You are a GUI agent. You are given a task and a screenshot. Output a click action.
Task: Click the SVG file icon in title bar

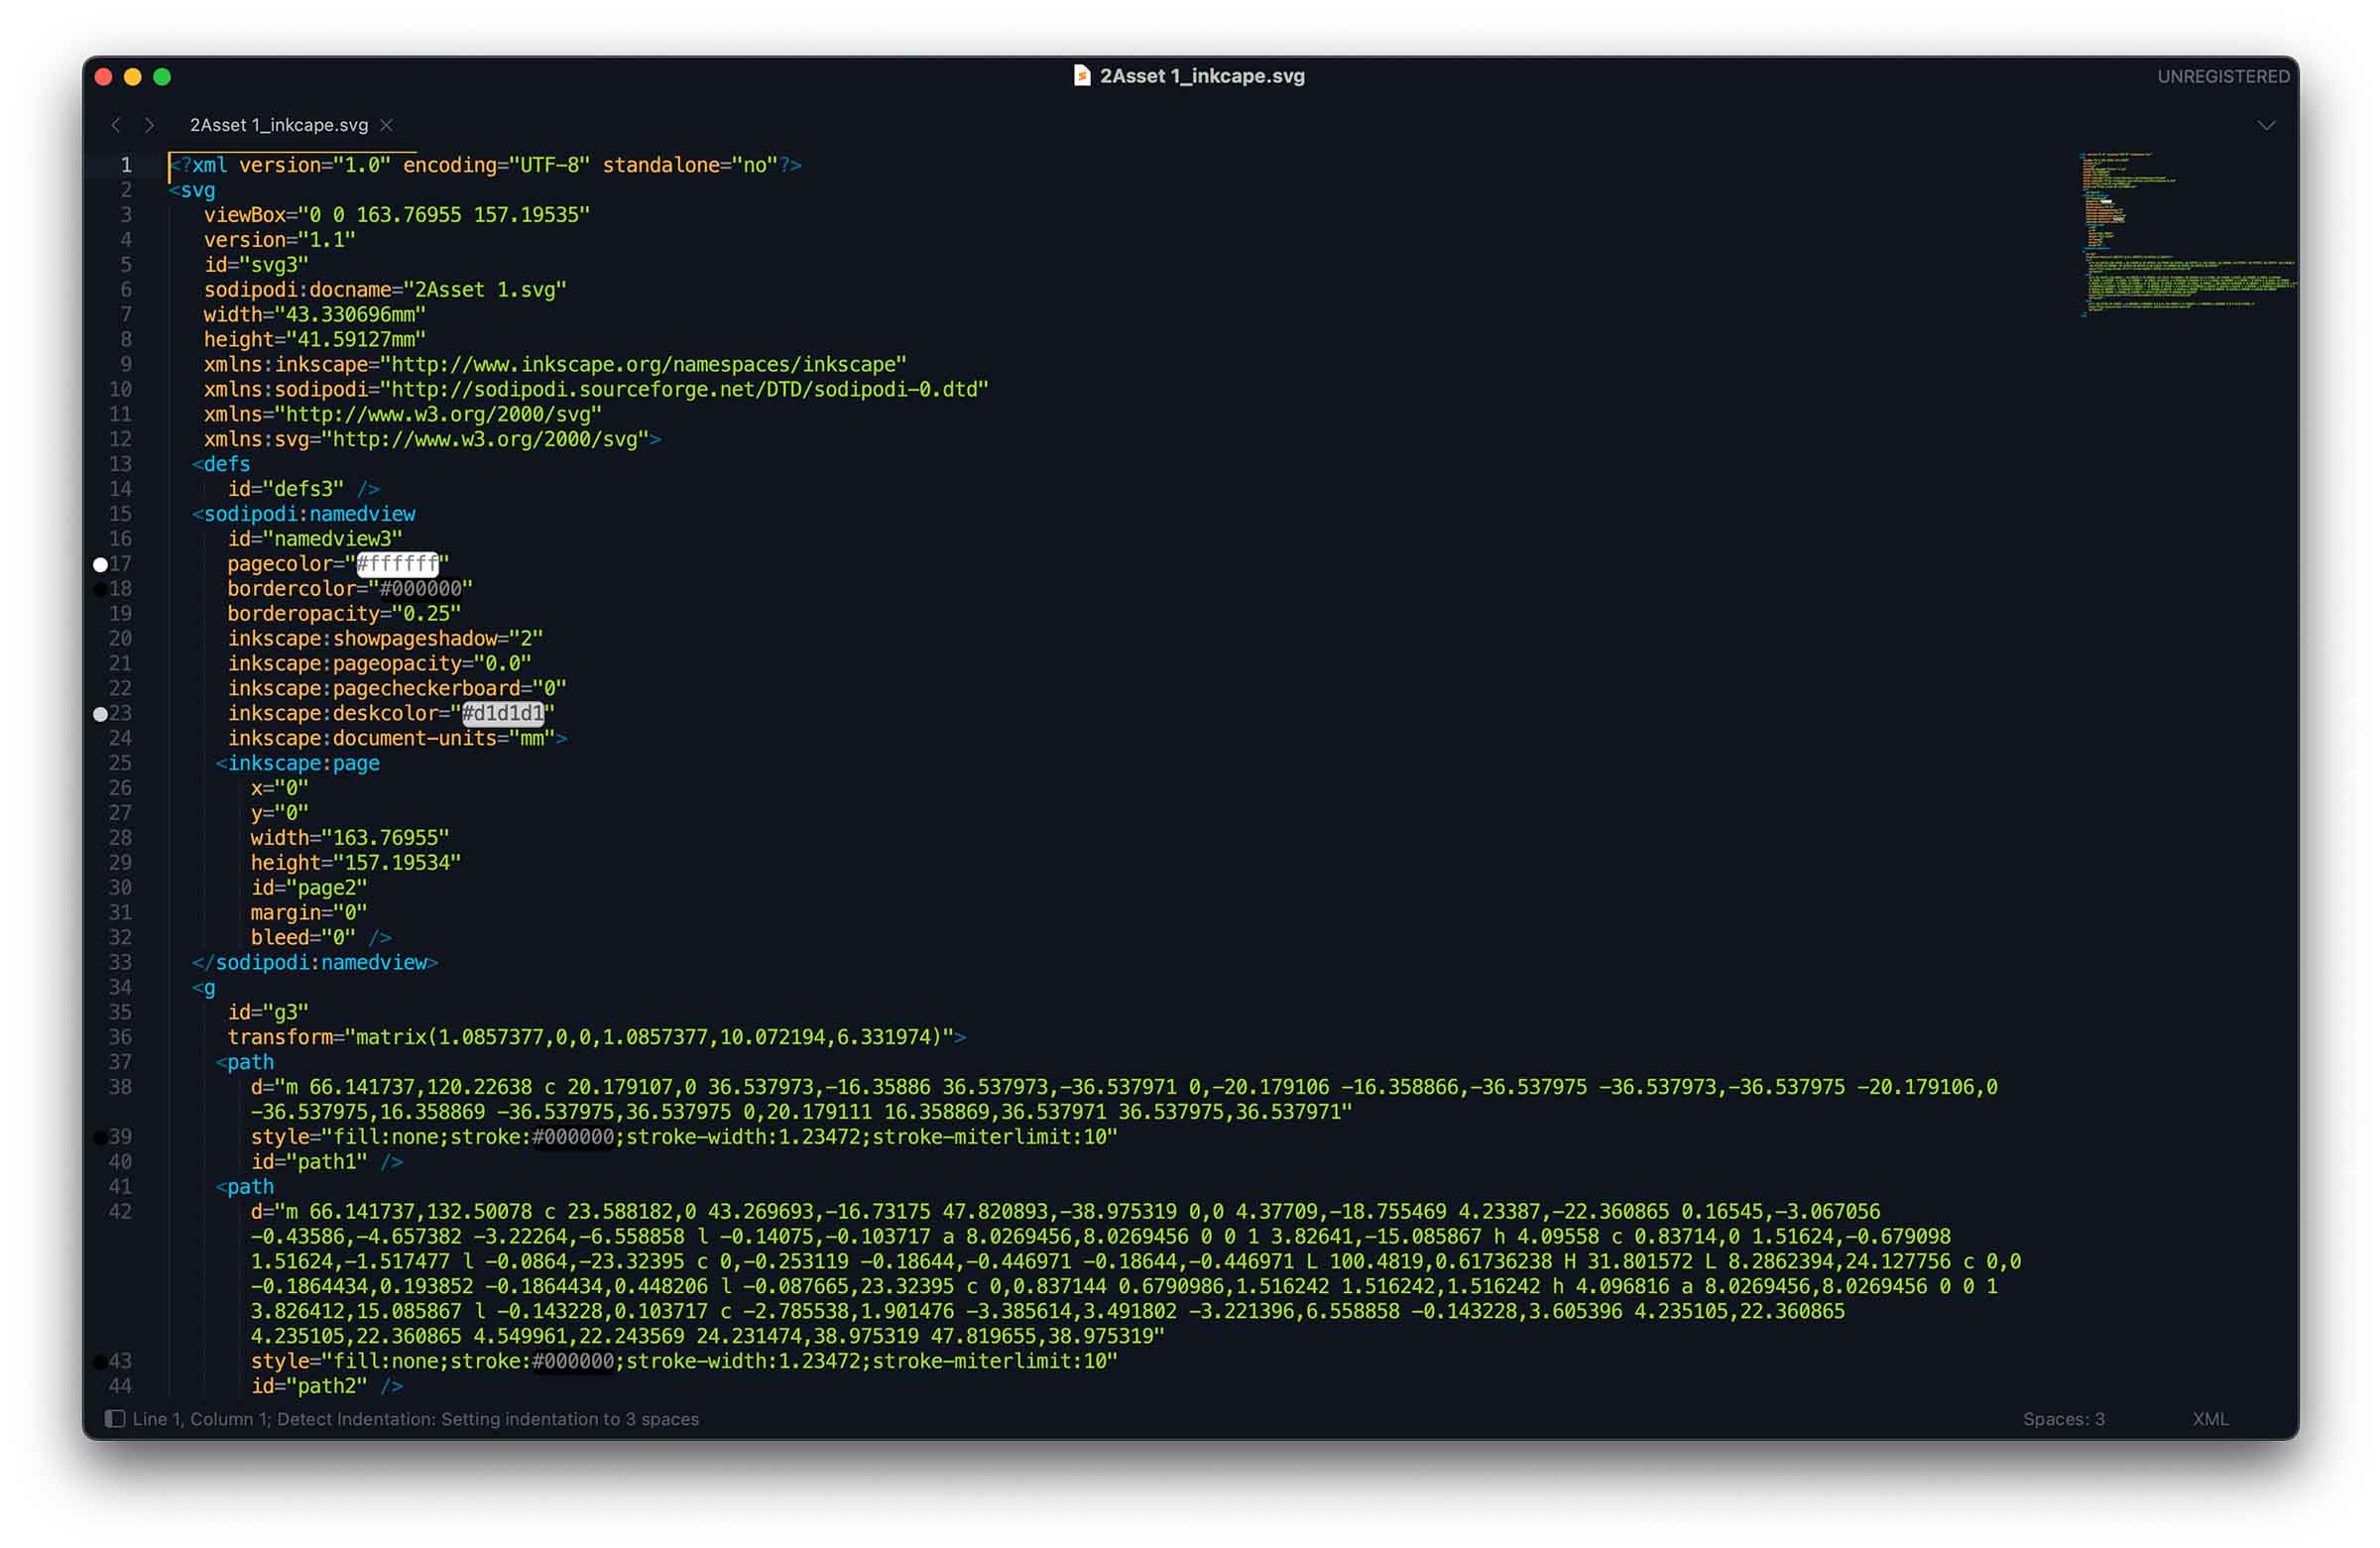click(x=1081, y=76)
